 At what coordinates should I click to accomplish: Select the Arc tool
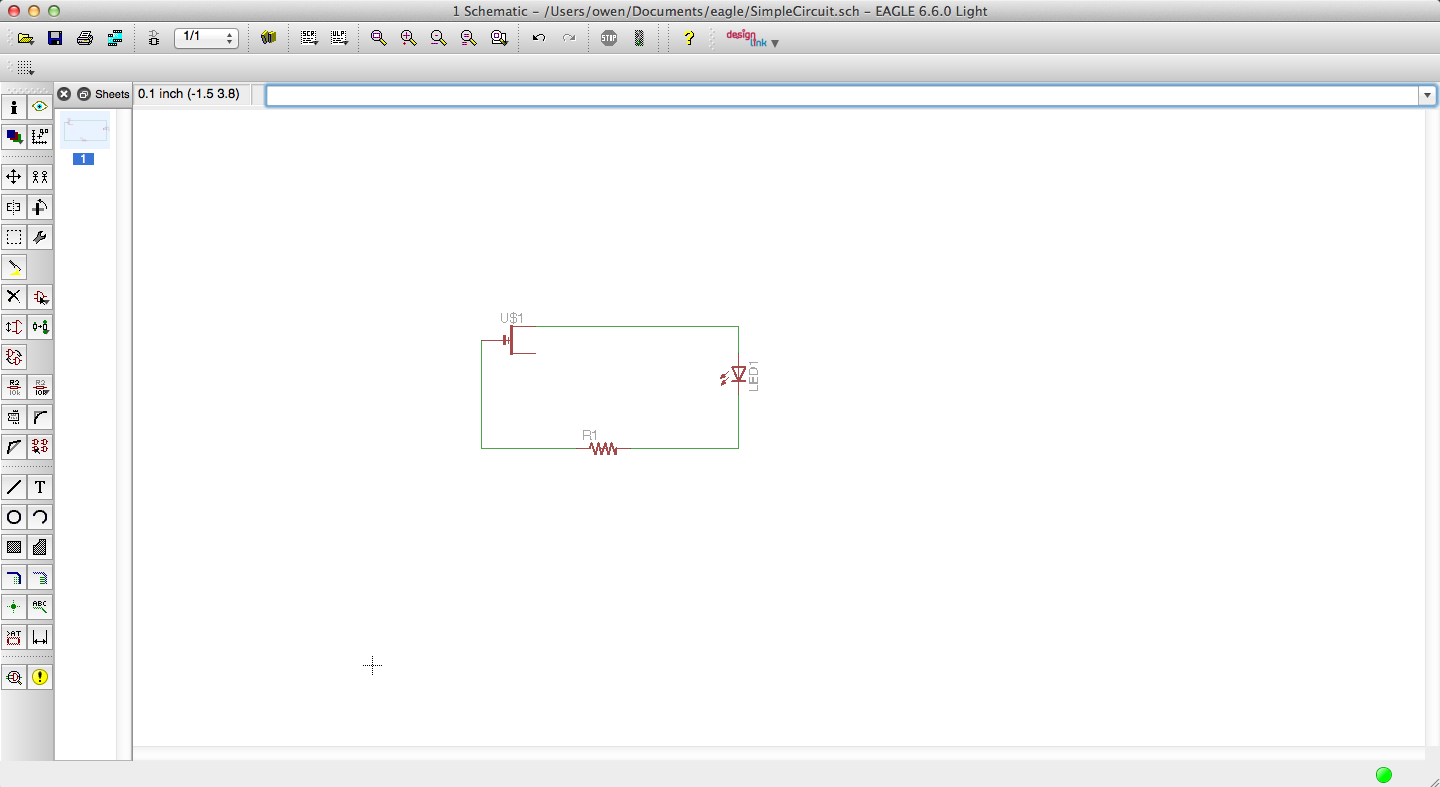[x=40, y=517]
